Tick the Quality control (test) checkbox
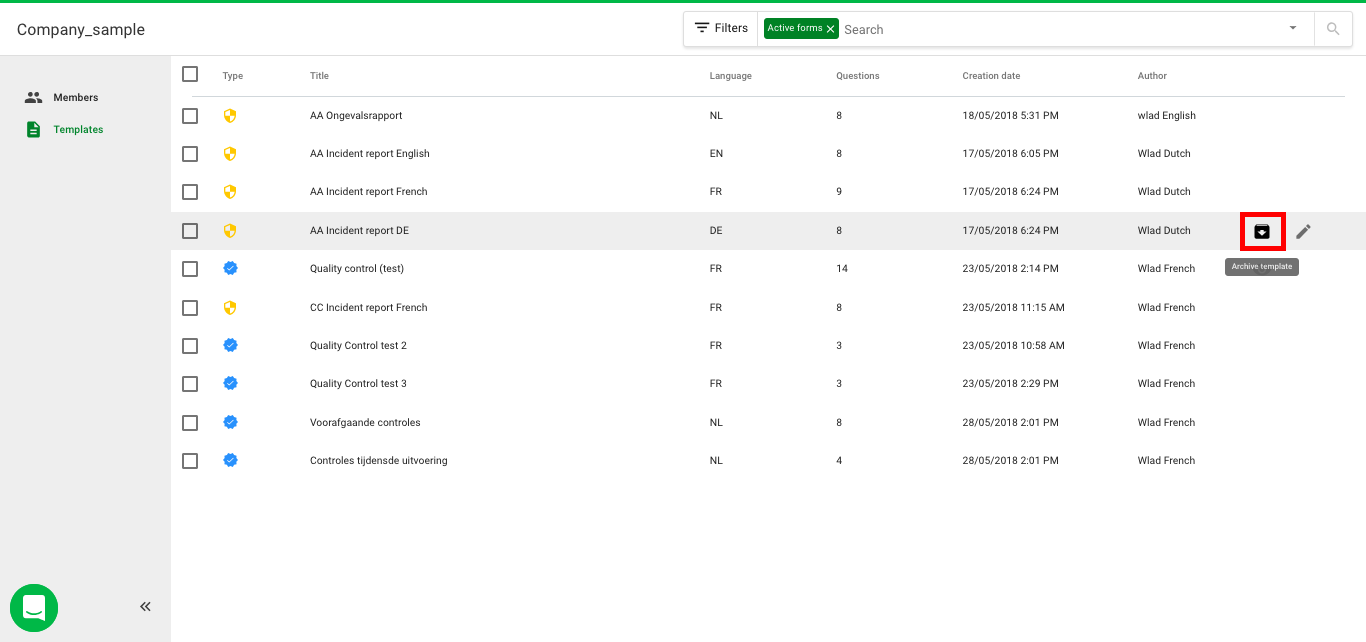 (x=190, y=269)
